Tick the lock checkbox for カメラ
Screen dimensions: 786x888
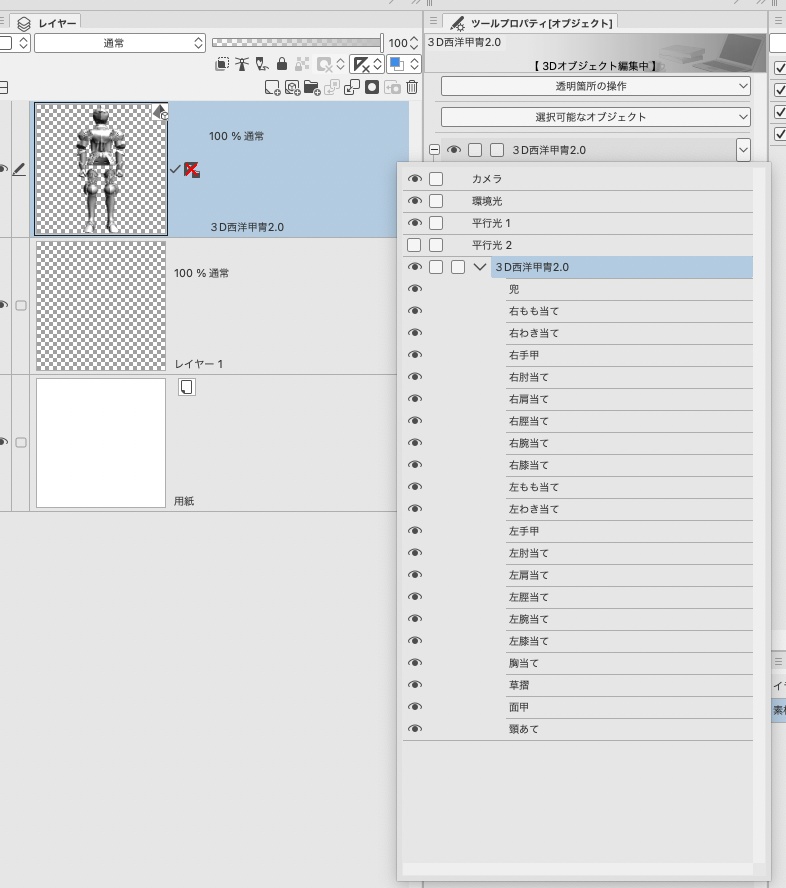pos(436,179)
